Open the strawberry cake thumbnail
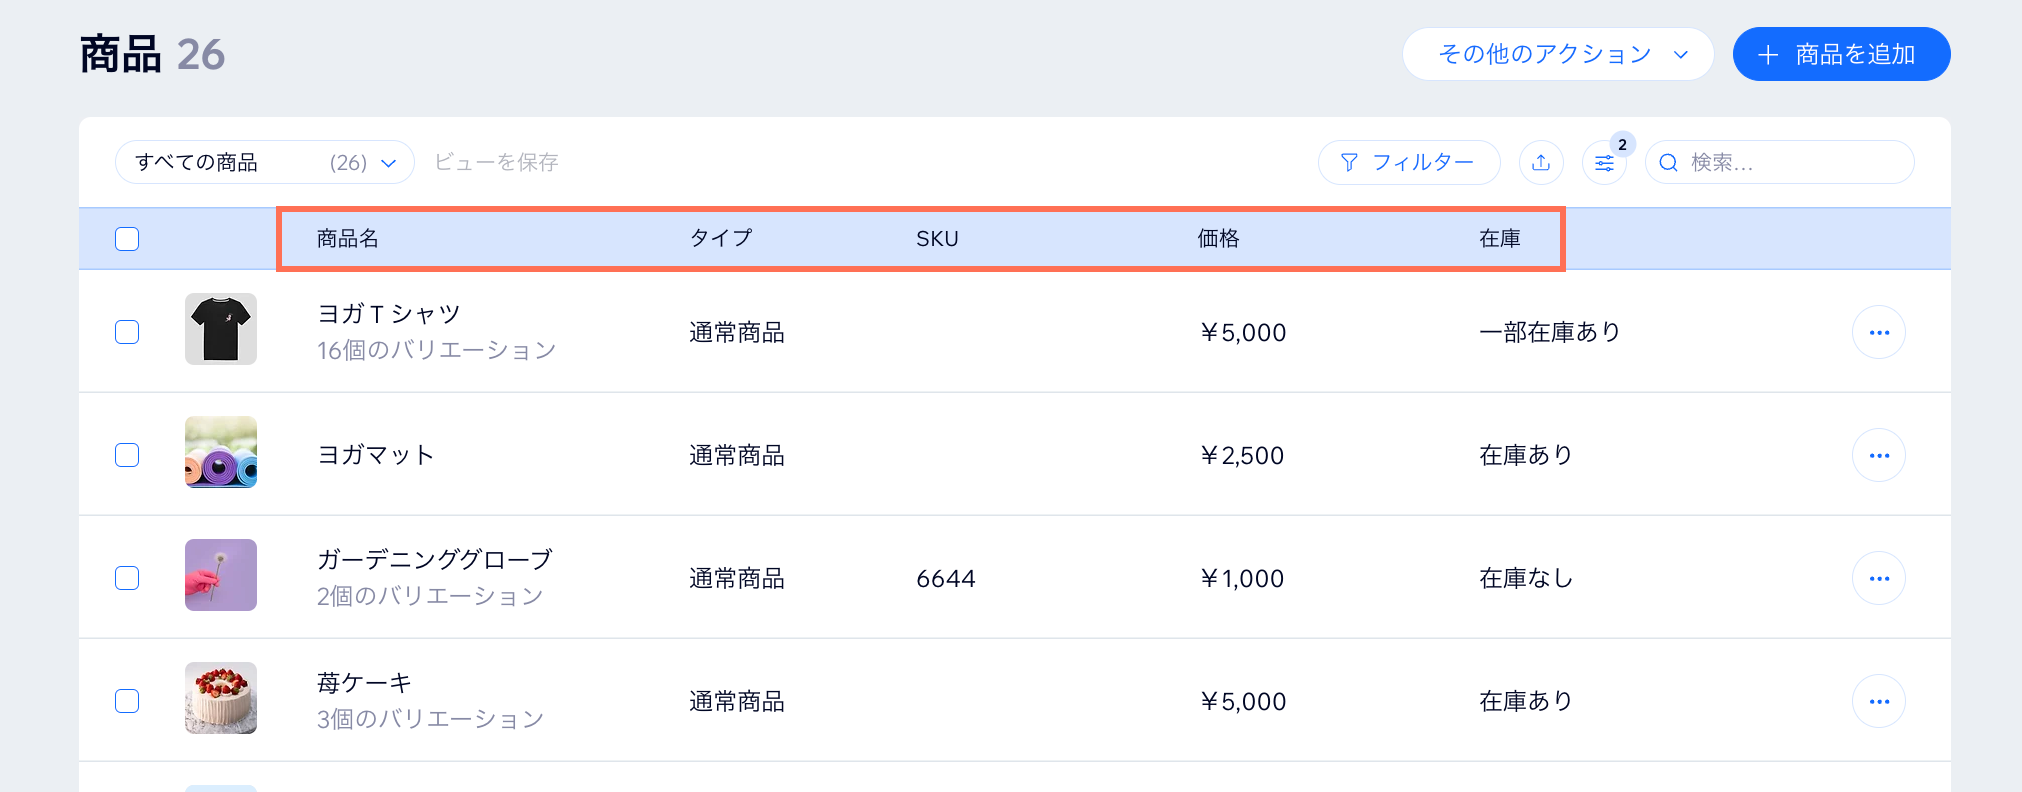The height and width of the screenshot is (792, 2022). pos(221,698)
